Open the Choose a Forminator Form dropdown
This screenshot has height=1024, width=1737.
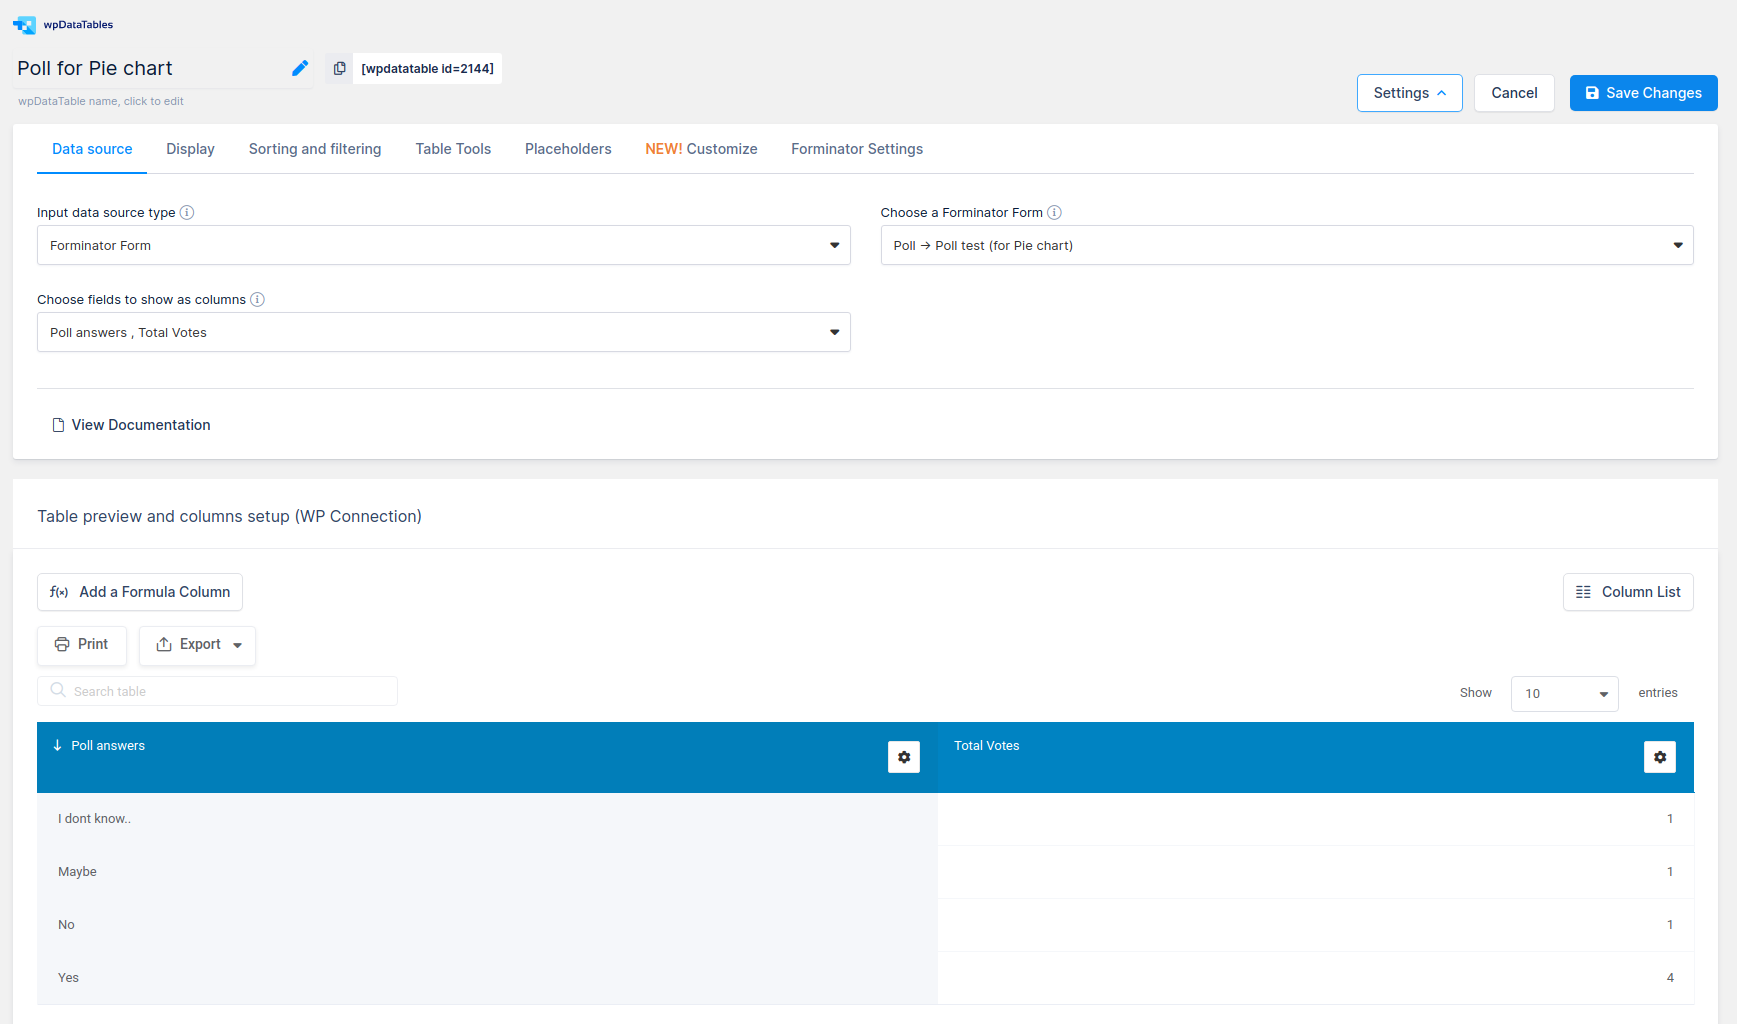tap(1287, 245)
